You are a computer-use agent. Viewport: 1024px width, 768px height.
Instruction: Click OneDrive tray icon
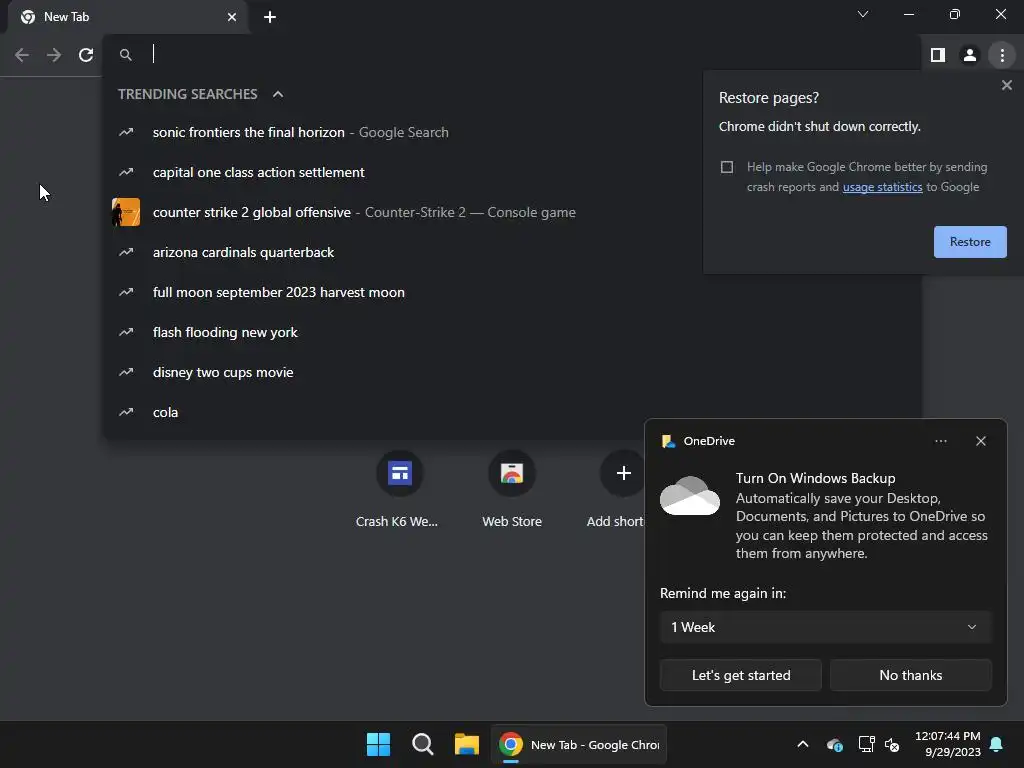point(835,744)
